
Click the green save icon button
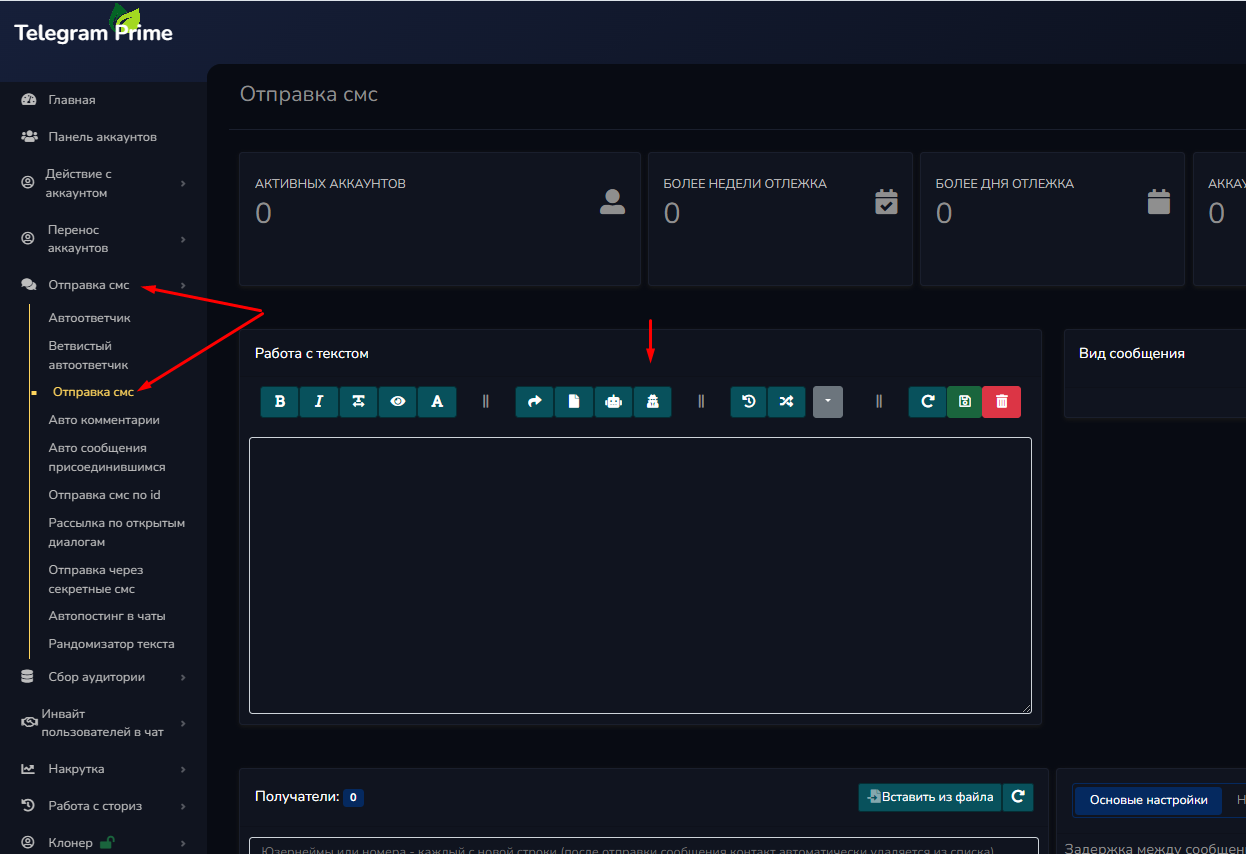click(964, 402)
